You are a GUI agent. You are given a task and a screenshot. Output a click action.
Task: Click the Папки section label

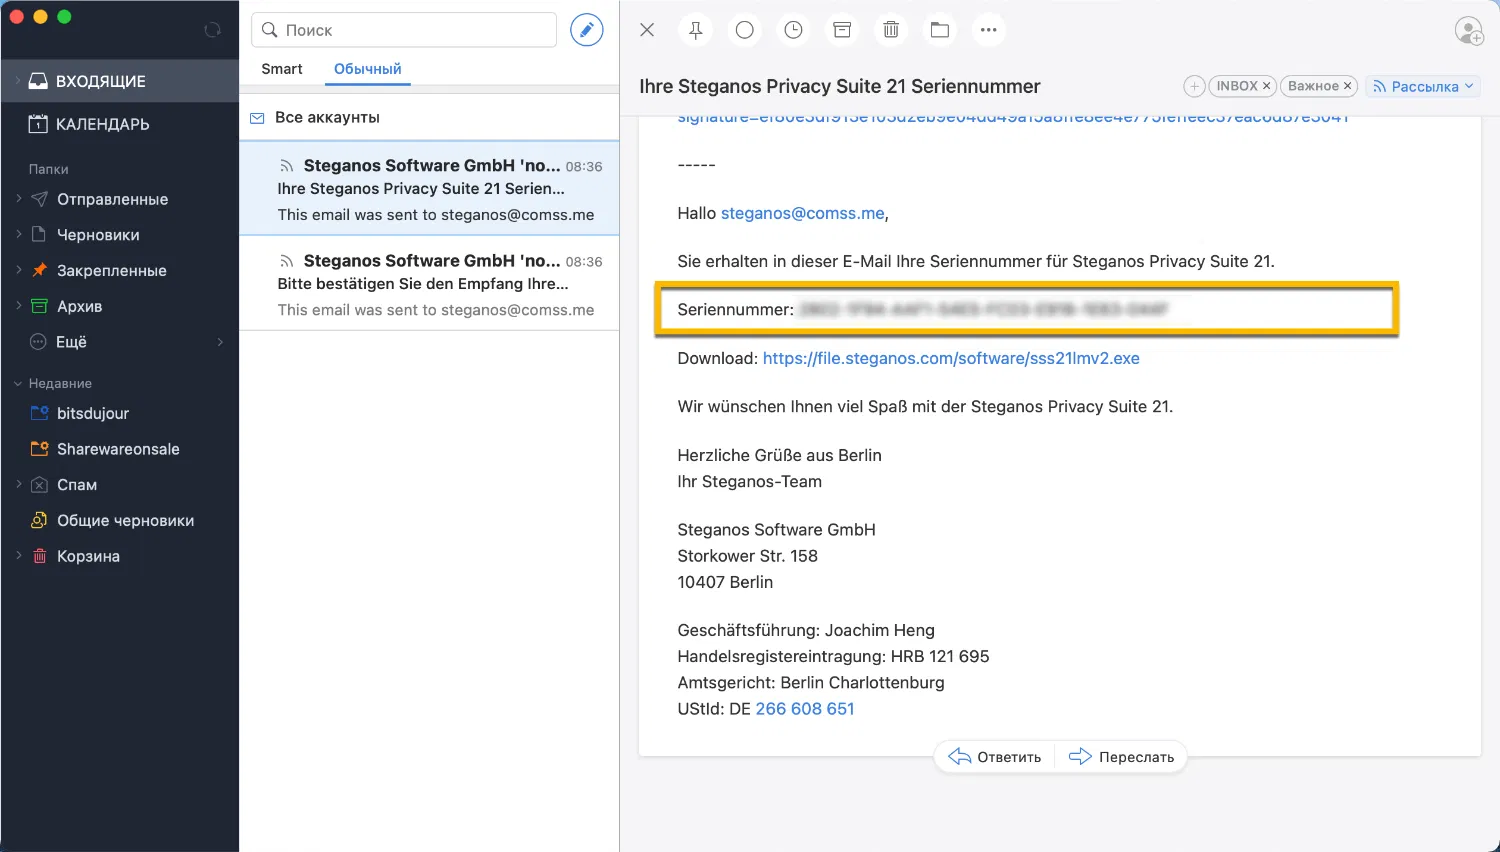[x=49, y=169]
